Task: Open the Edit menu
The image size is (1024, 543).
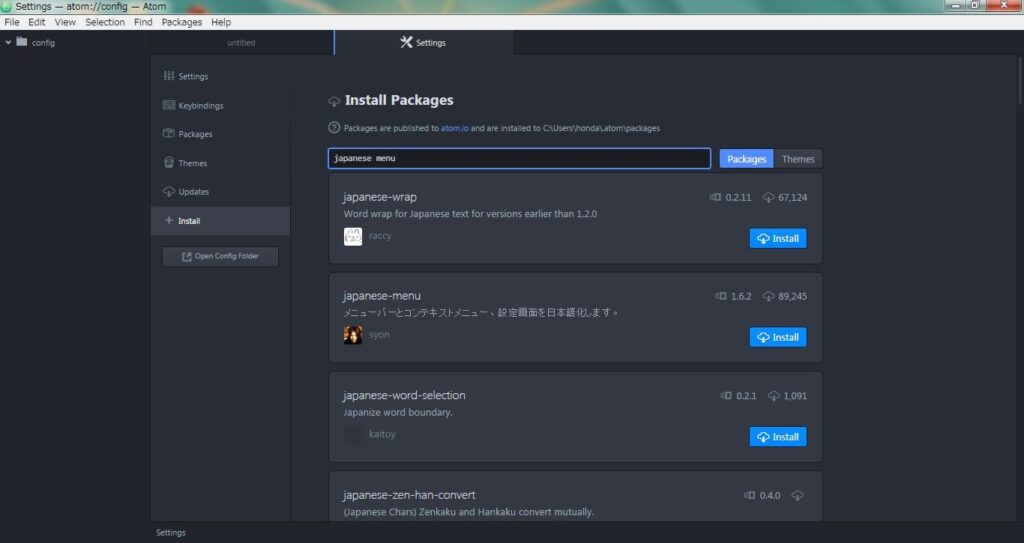Action: point(37,22)
